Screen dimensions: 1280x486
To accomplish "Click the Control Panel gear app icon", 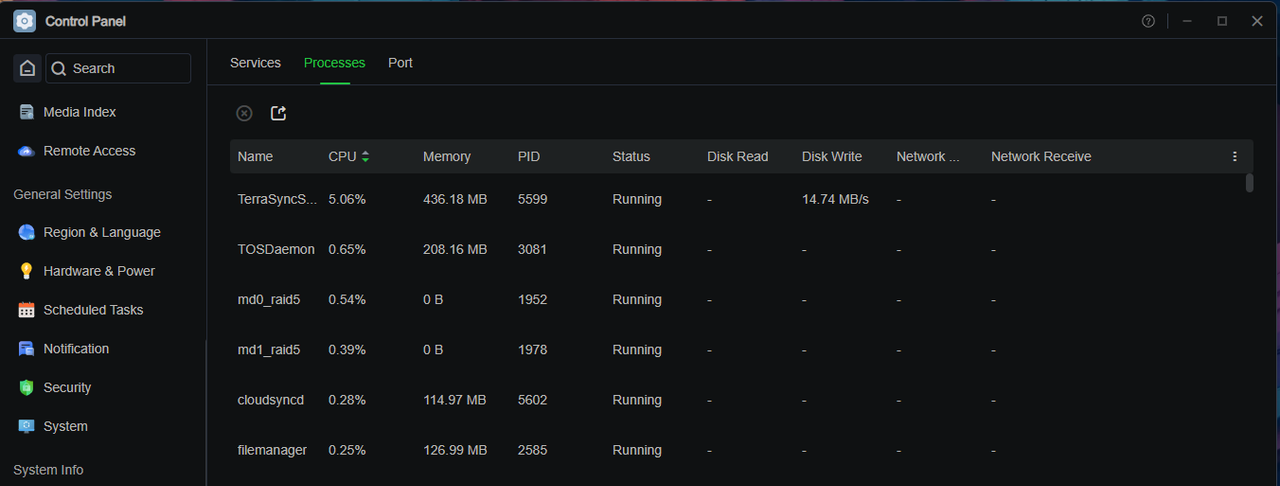I will [25, 21].
